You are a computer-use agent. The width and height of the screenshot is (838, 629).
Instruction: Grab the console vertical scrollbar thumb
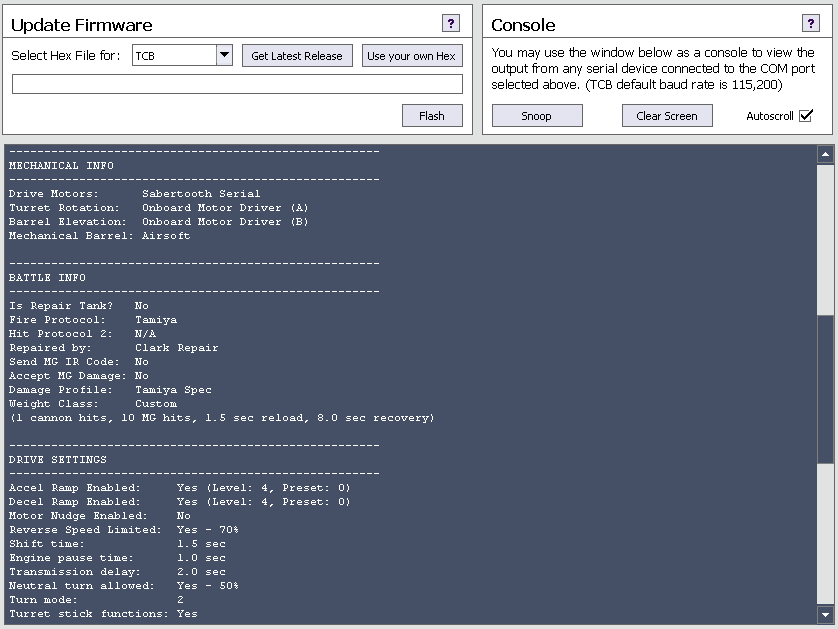pyautogui.click(x=825, y=390)
